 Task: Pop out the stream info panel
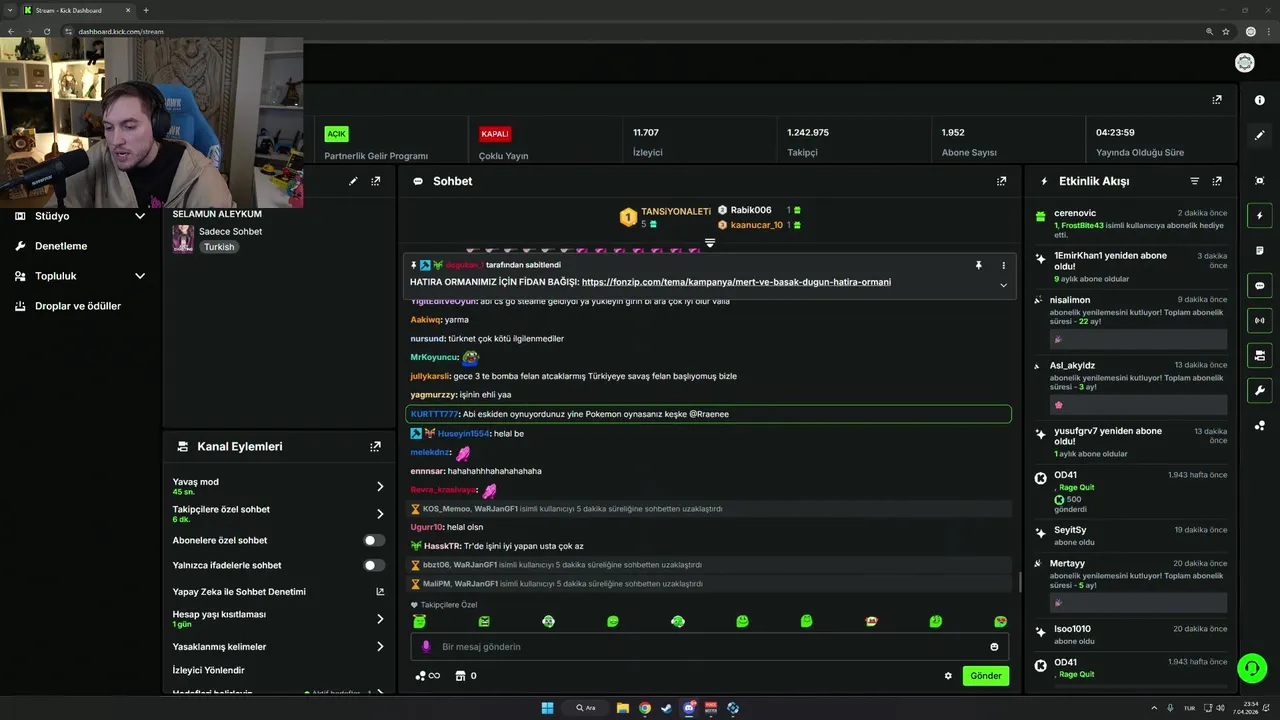375,181
